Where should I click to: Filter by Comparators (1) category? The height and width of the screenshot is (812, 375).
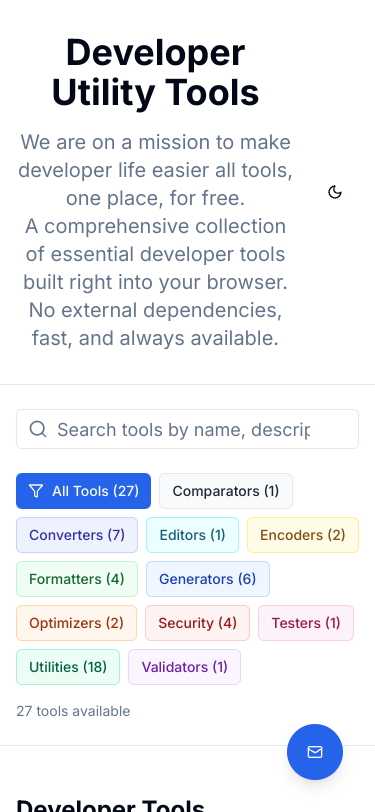(x=226, y=491)
